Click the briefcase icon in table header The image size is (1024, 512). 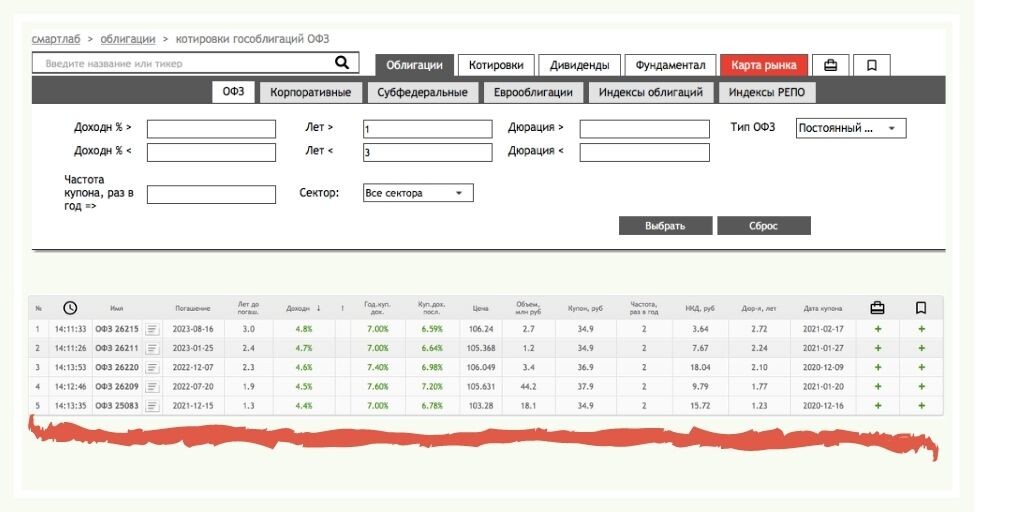[878, 308]
